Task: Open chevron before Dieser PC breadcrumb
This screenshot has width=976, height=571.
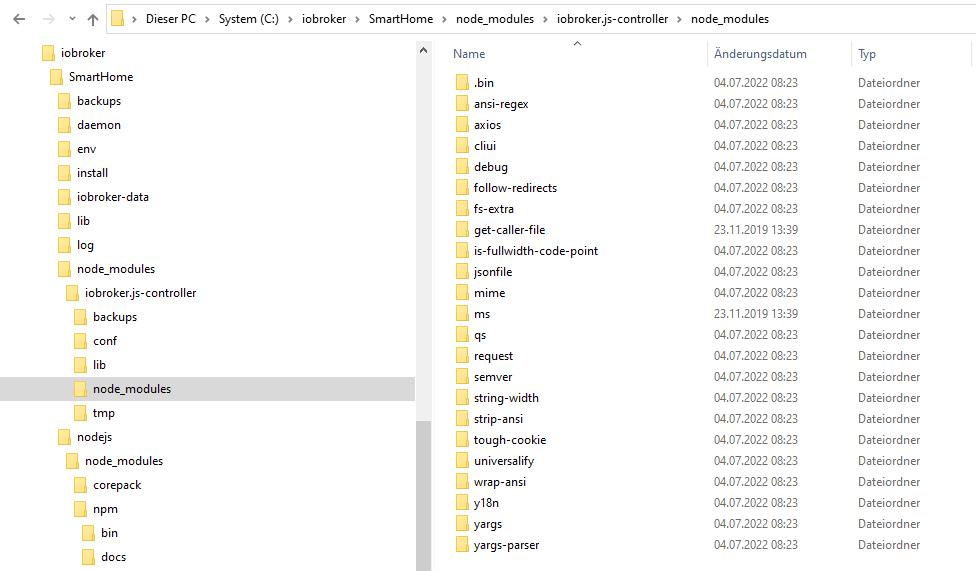Action: [x=134, y=19]
